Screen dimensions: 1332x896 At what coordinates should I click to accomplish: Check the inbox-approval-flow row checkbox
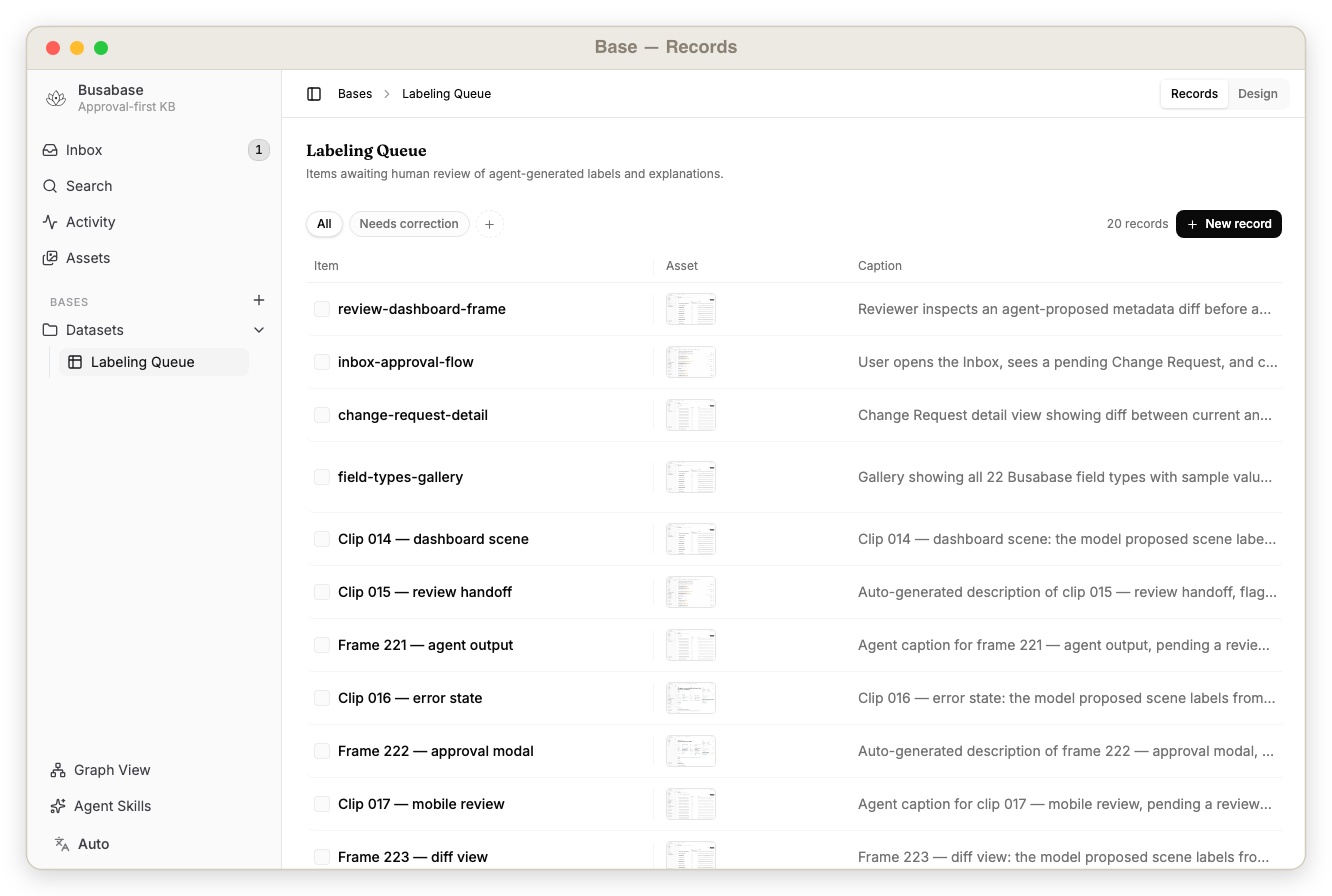(x=322, y=362)
